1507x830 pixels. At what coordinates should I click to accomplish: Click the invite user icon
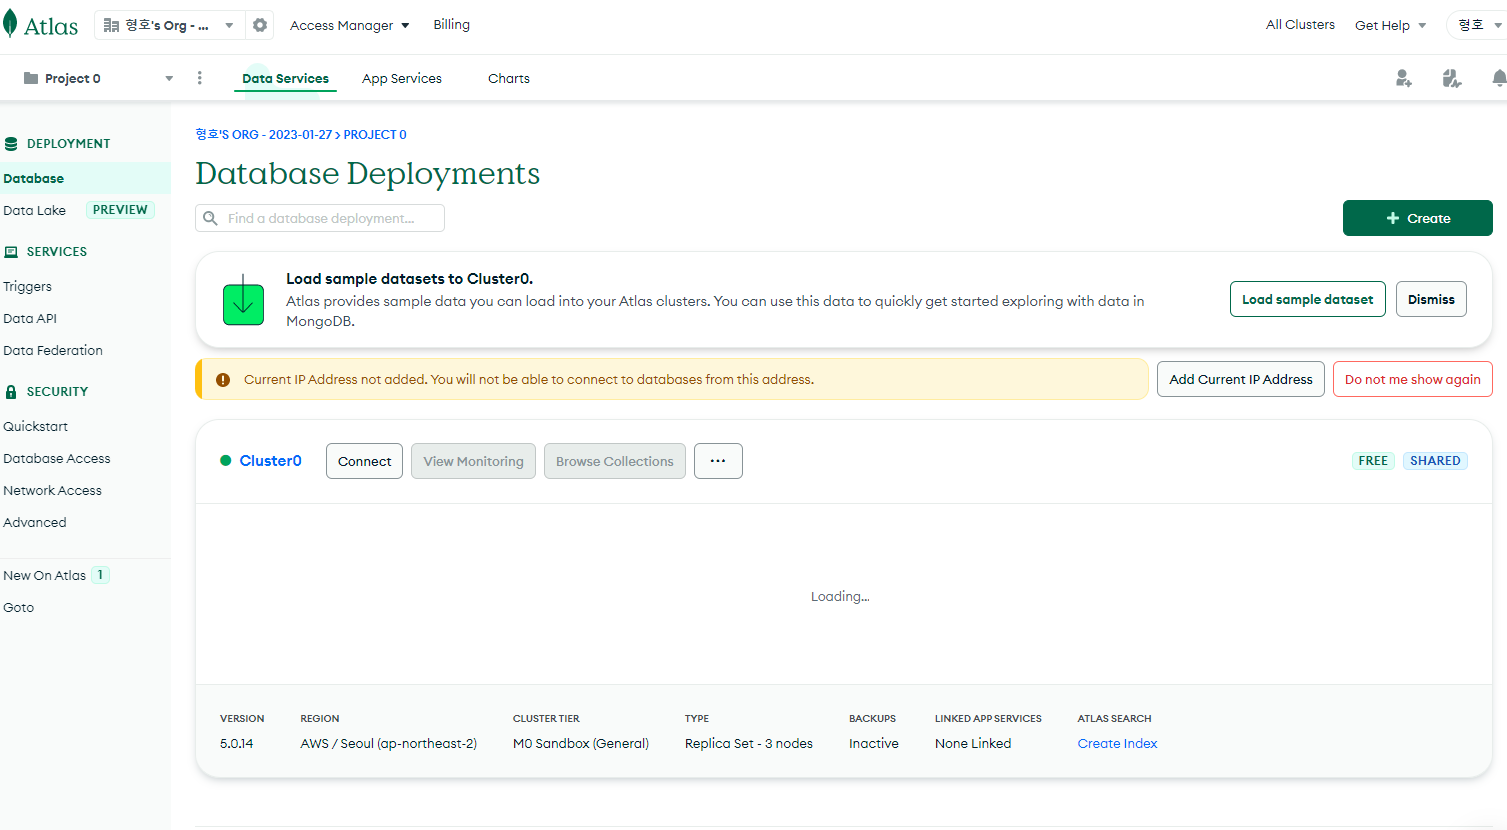(1404, 78)
